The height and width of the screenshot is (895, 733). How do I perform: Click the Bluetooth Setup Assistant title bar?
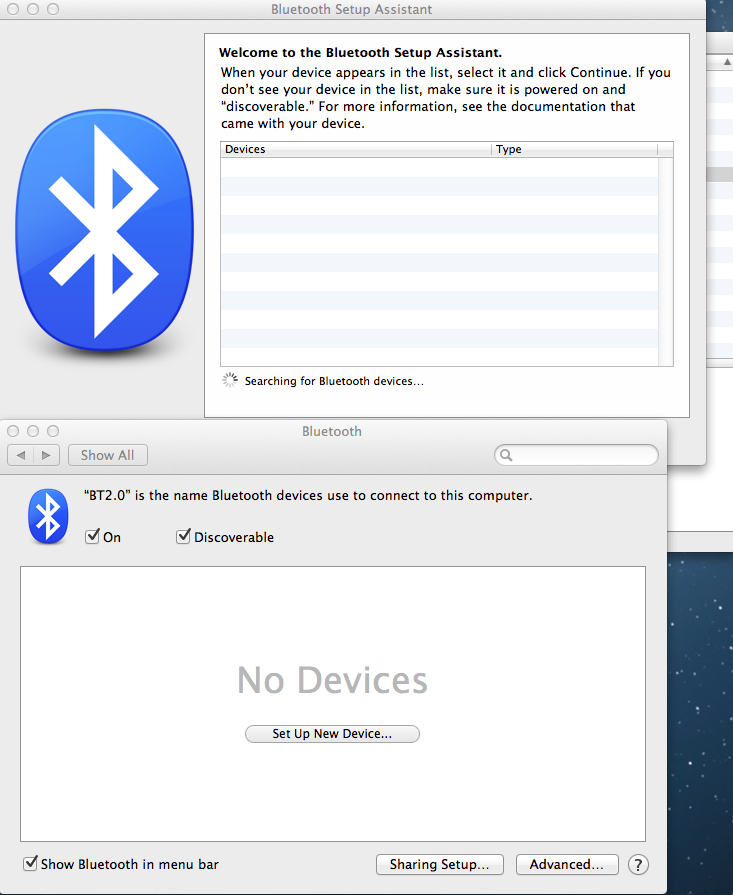352,9
